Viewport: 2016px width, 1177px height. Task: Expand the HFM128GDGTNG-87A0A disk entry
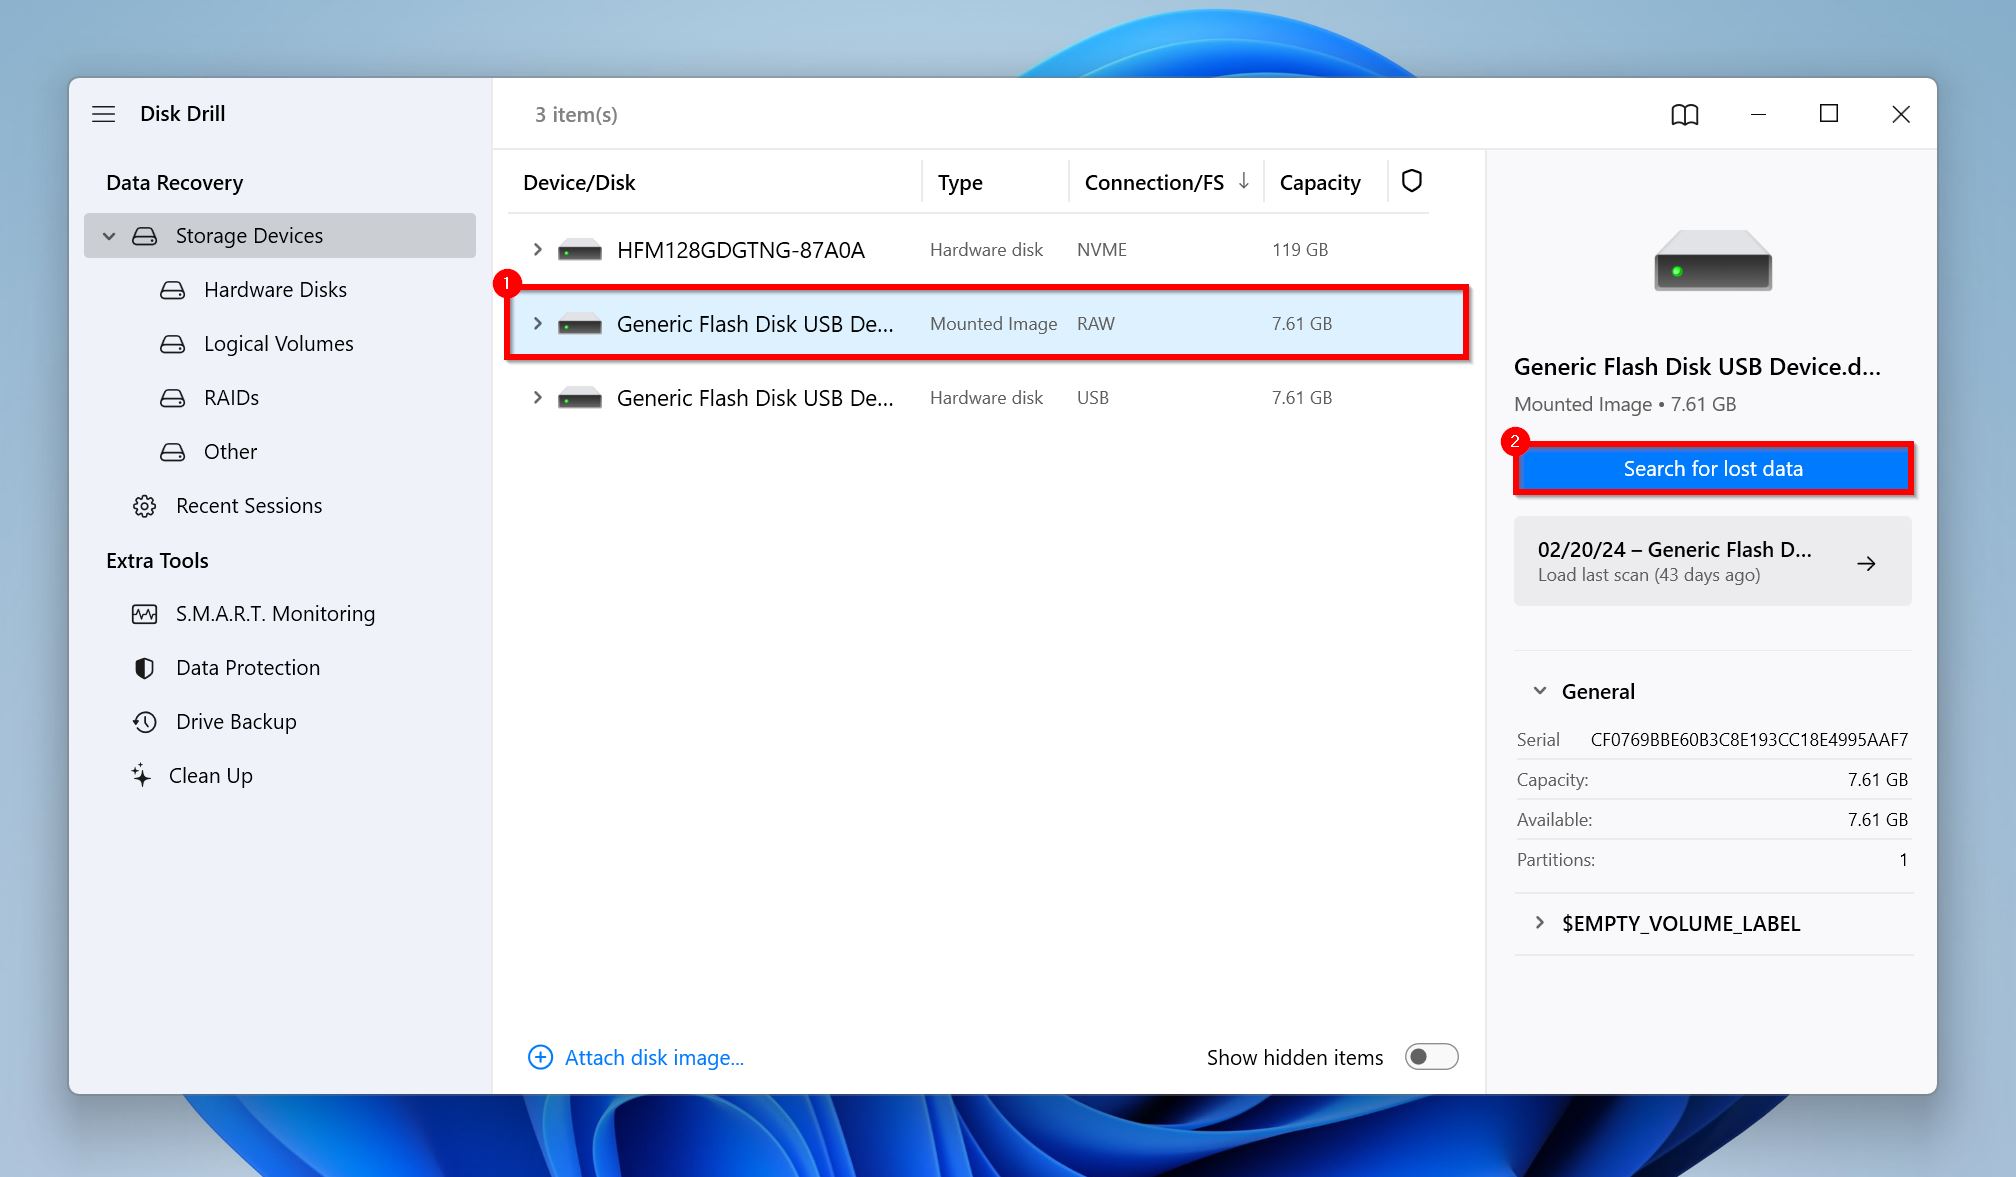click(537, 249)
